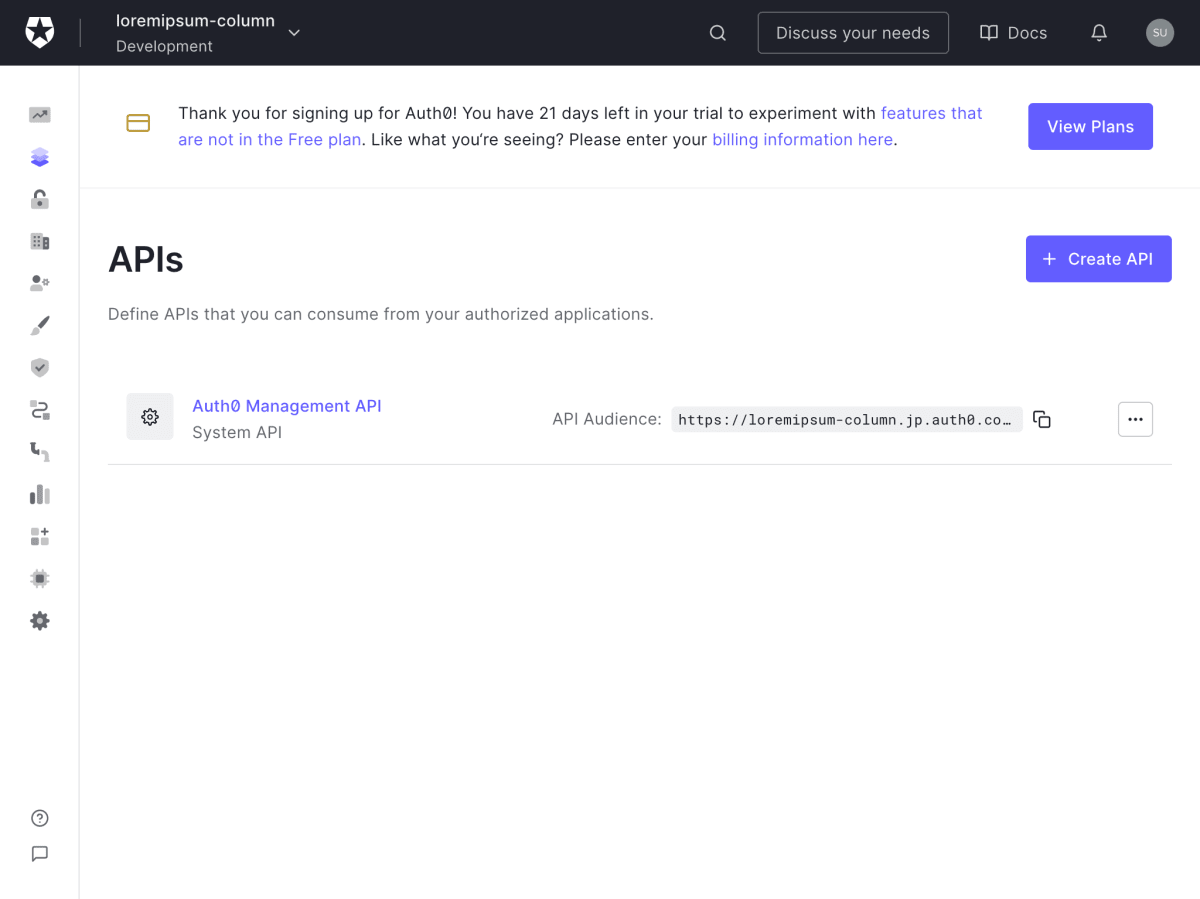Click the Discuss your needs button
The width and height of the screenshot is (1200, 899).
853,33
